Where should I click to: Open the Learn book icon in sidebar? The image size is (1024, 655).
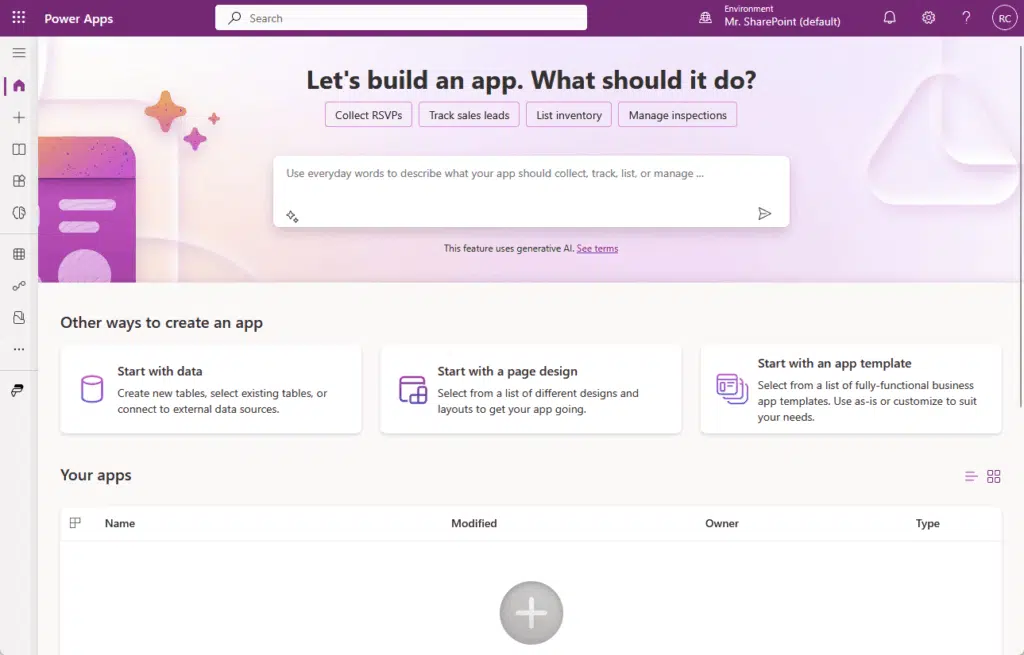[19, 150]
